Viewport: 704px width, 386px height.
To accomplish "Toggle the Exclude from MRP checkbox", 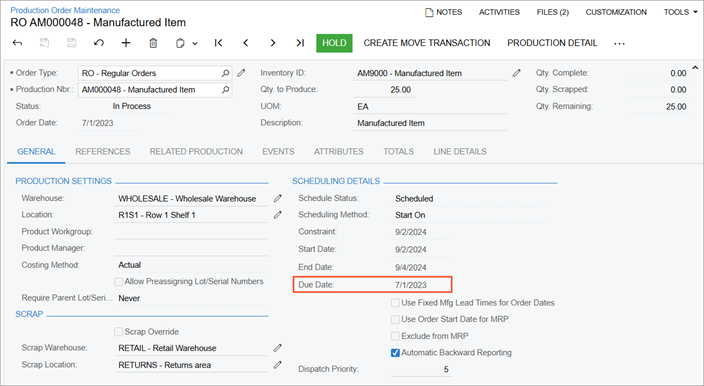I will pos(395,336).
